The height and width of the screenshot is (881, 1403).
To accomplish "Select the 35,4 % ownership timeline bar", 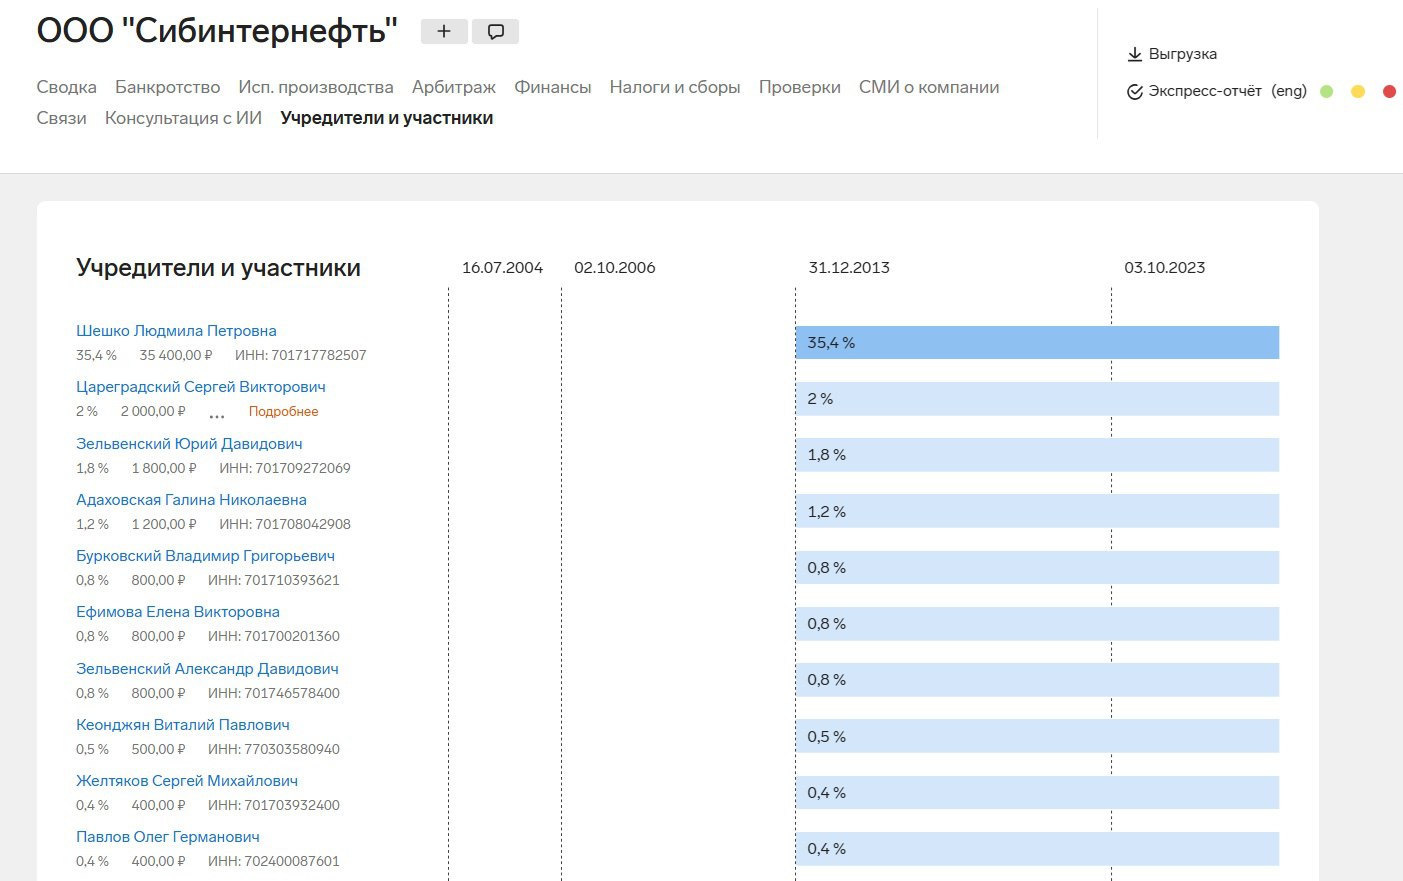I will pos(1037,343).
